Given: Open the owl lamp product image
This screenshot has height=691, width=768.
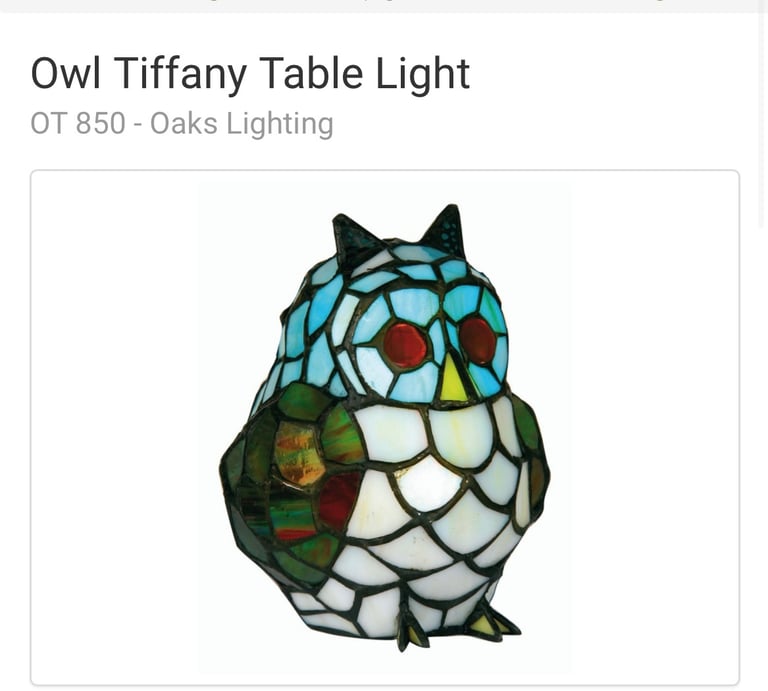Looking at the screenshot, I should [x=384, y=428].
